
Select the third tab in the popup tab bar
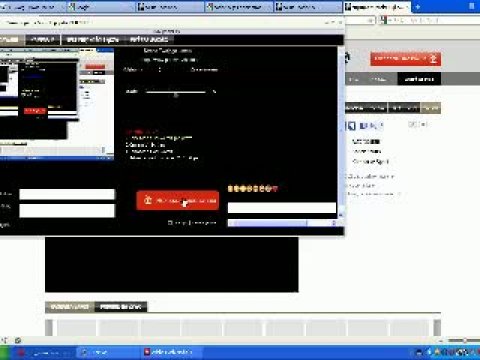(x=92, y=39)
